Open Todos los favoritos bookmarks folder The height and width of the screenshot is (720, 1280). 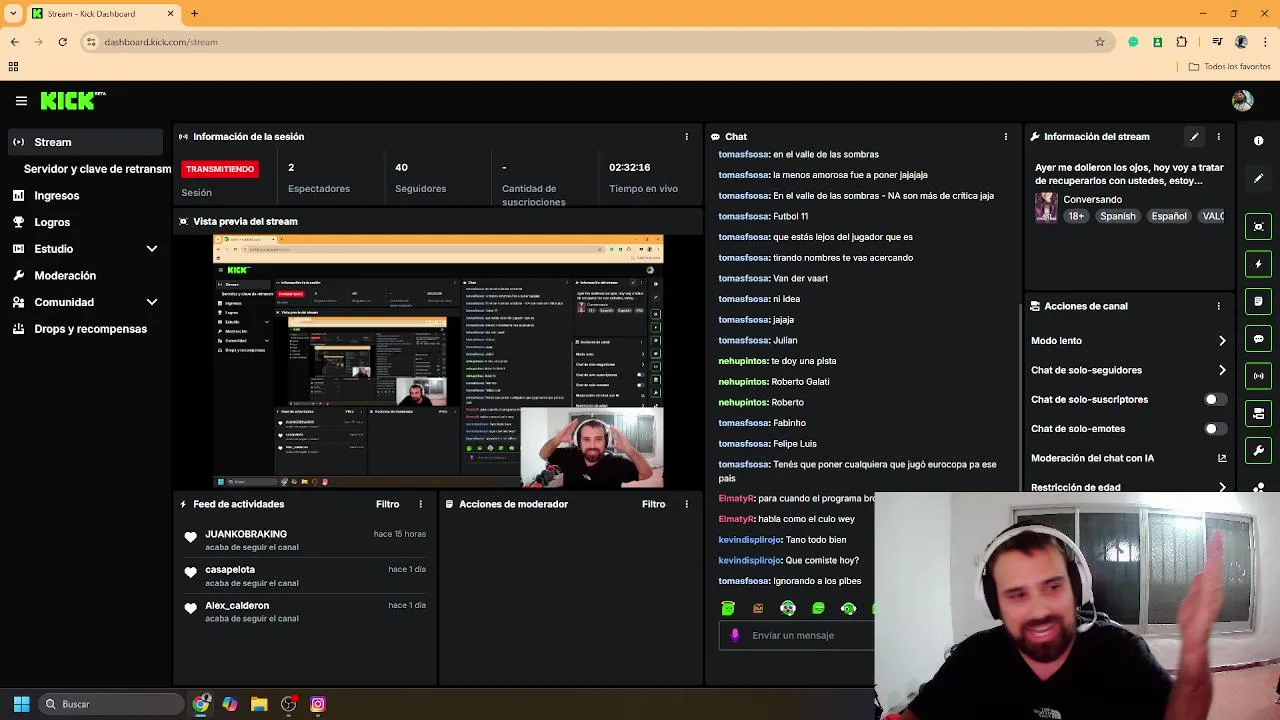click(1229, 67)
